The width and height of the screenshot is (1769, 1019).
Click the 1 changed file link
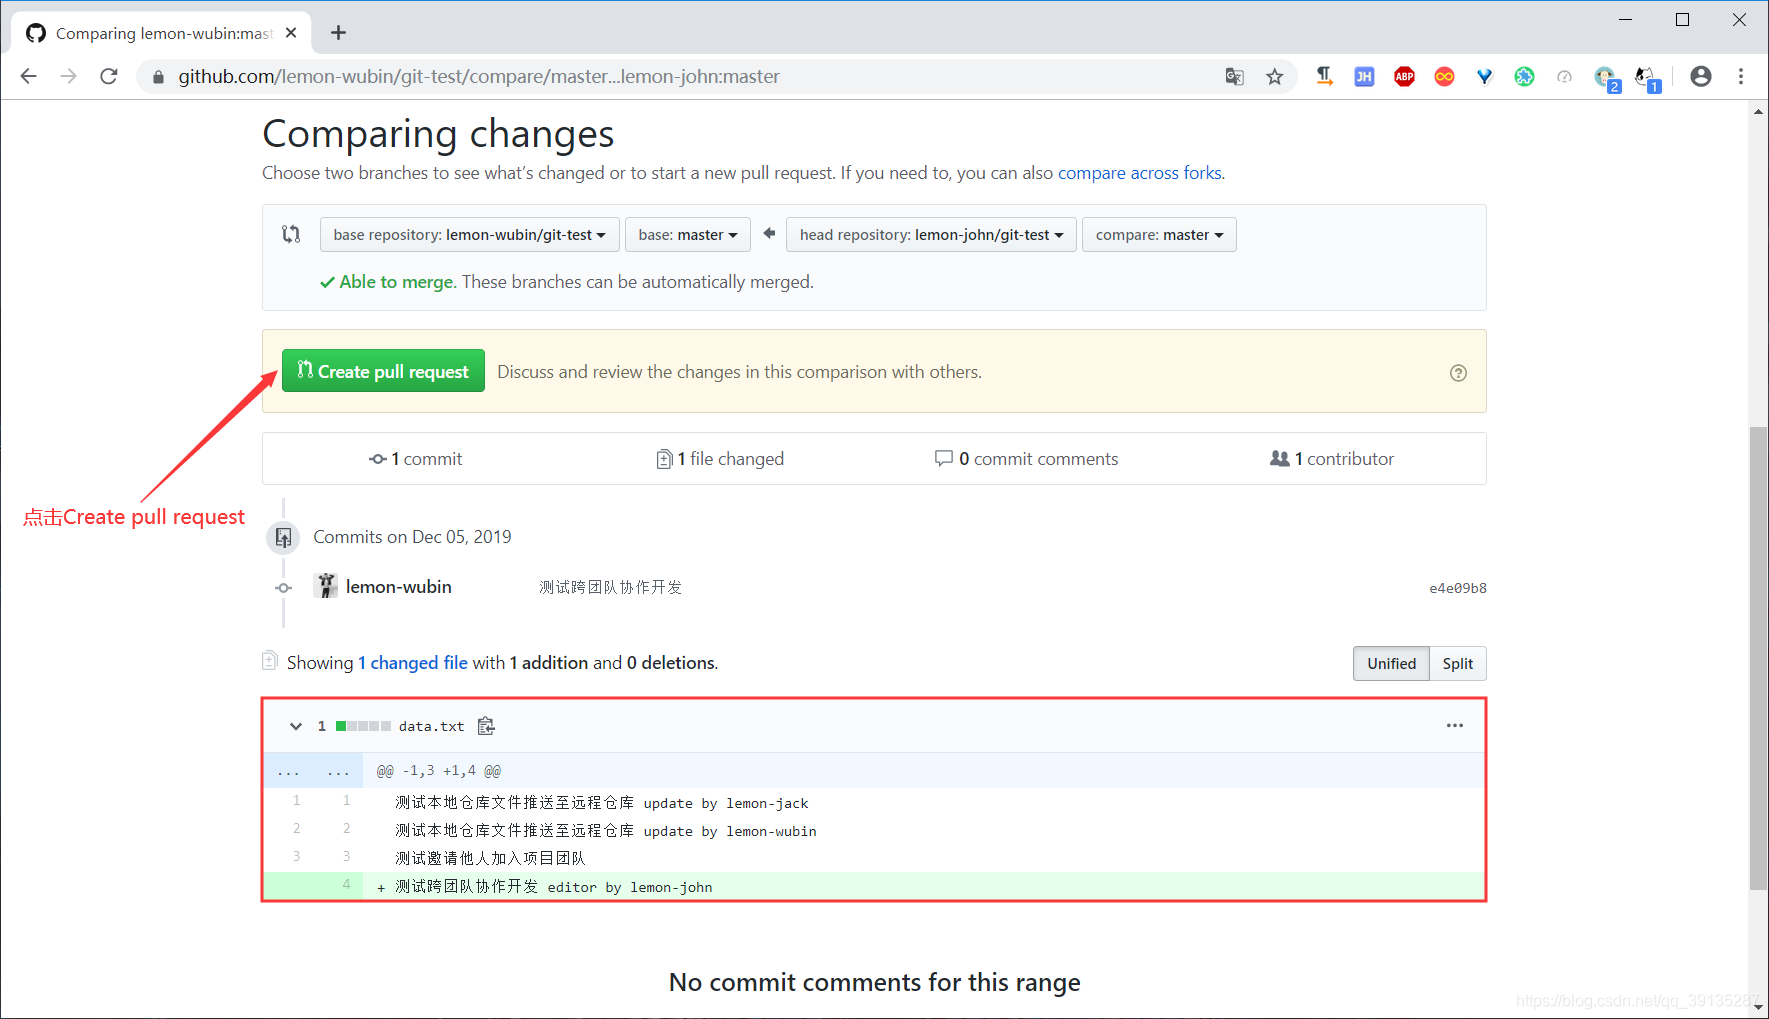point(413,663)
